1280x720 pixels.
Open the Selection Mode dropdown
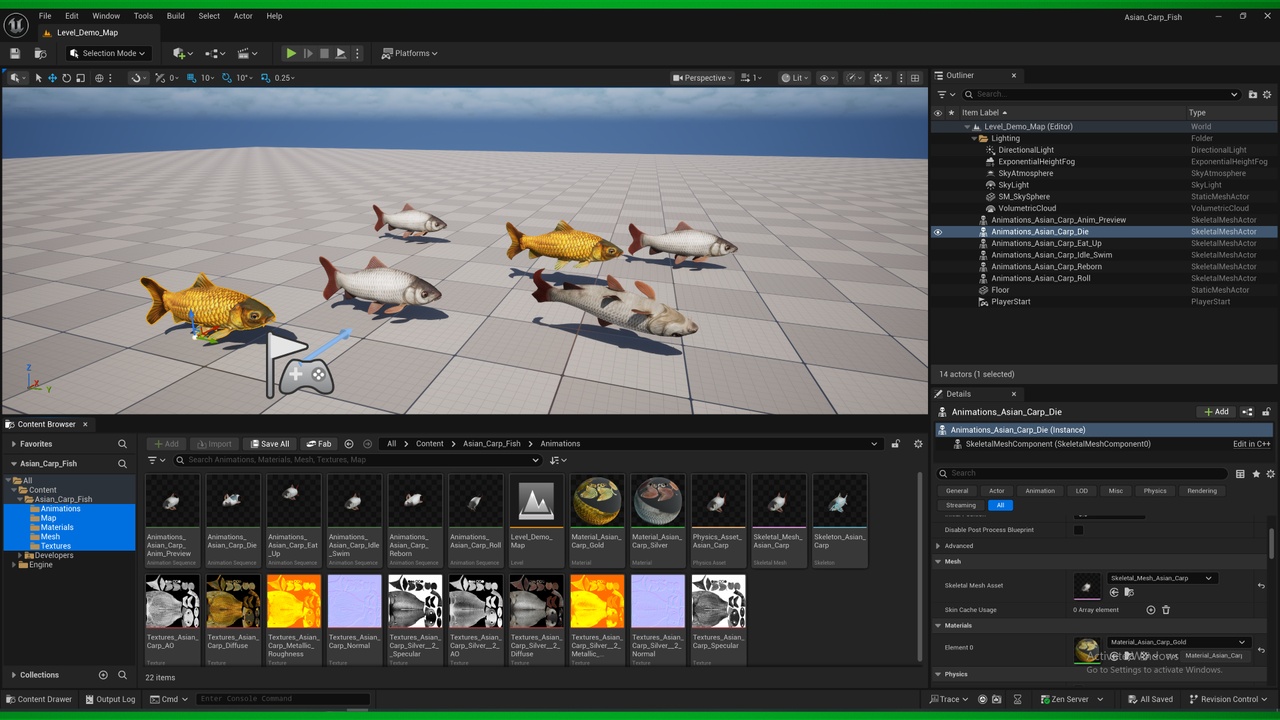coord(107,53)
